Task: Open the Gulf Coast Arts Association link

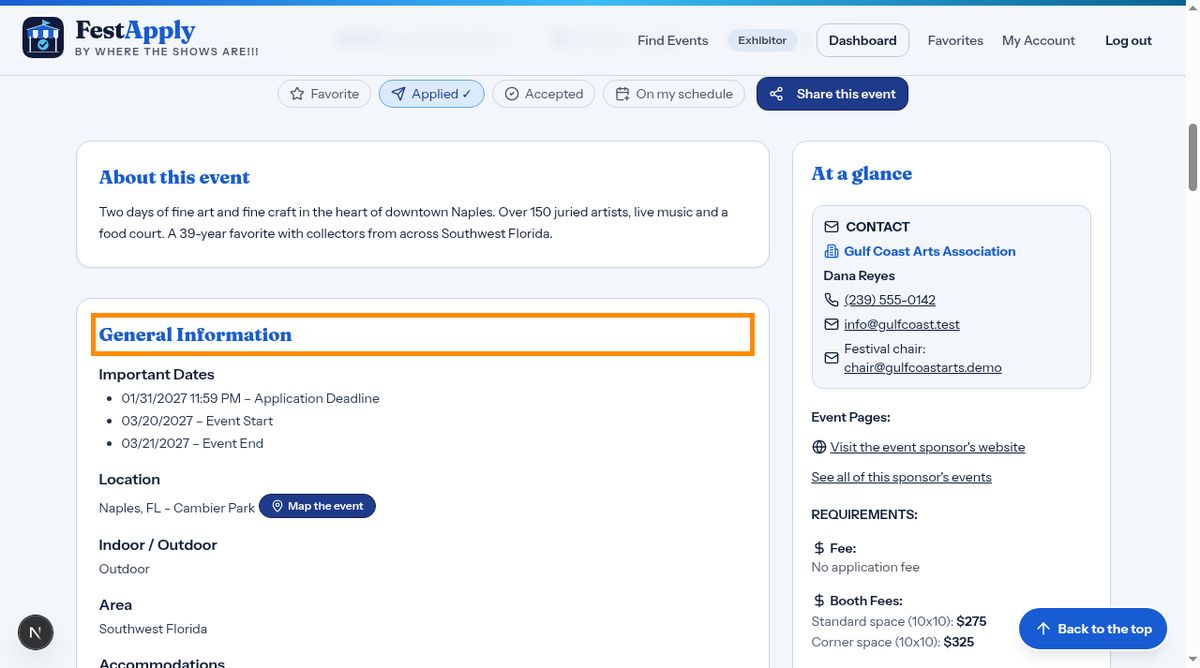Action: [930, 251]
